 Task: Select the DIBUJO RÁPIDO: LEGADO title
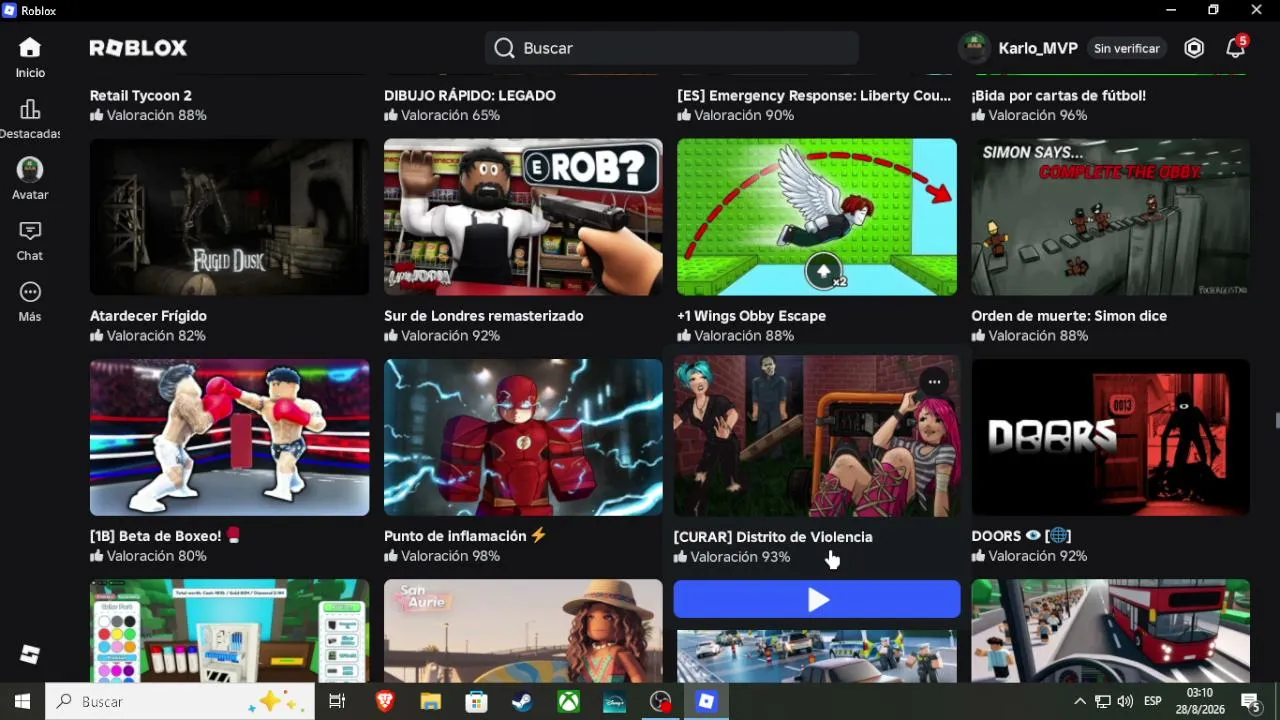click(470, 95)
